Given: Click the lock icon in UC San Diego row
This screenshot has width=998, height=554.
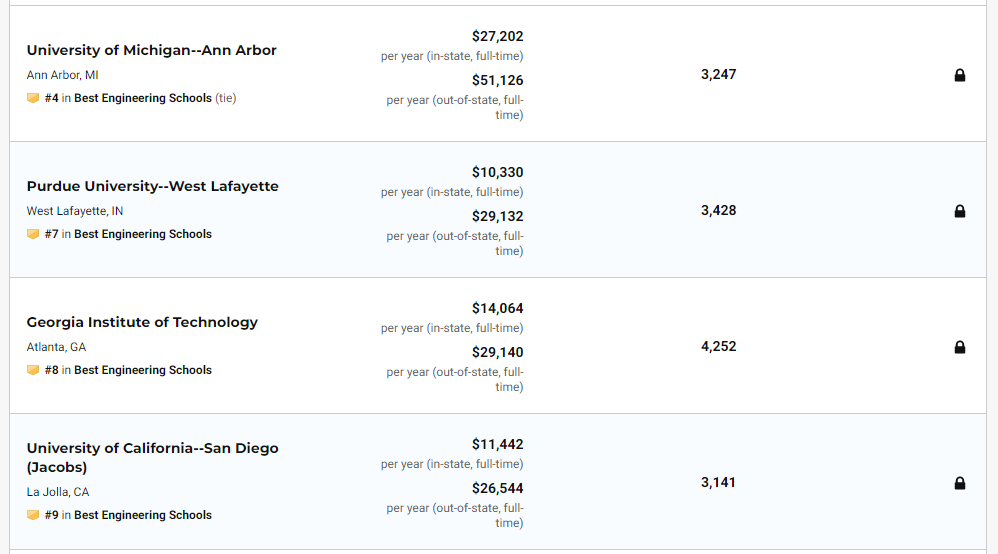Looking at the screenshot, I should pos(960,483).
